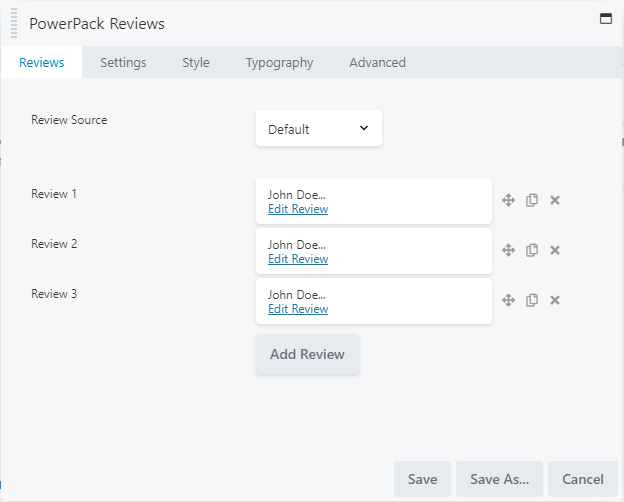Click the Add Review button
Viewport: 624px width, 502px height.
click(x=308, y=354)
